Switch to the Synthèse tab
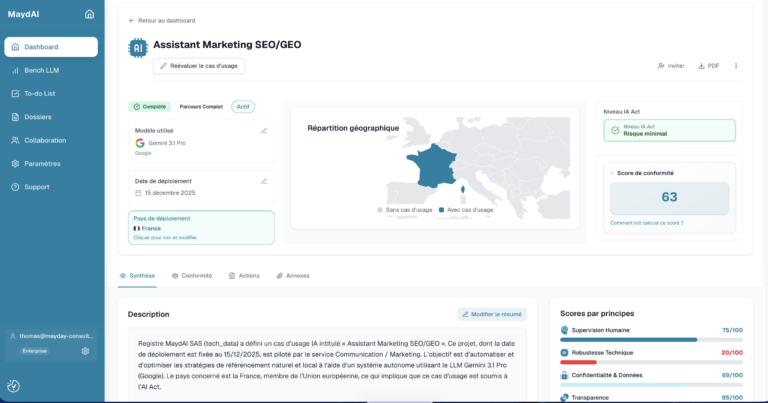 click(137, 276)
